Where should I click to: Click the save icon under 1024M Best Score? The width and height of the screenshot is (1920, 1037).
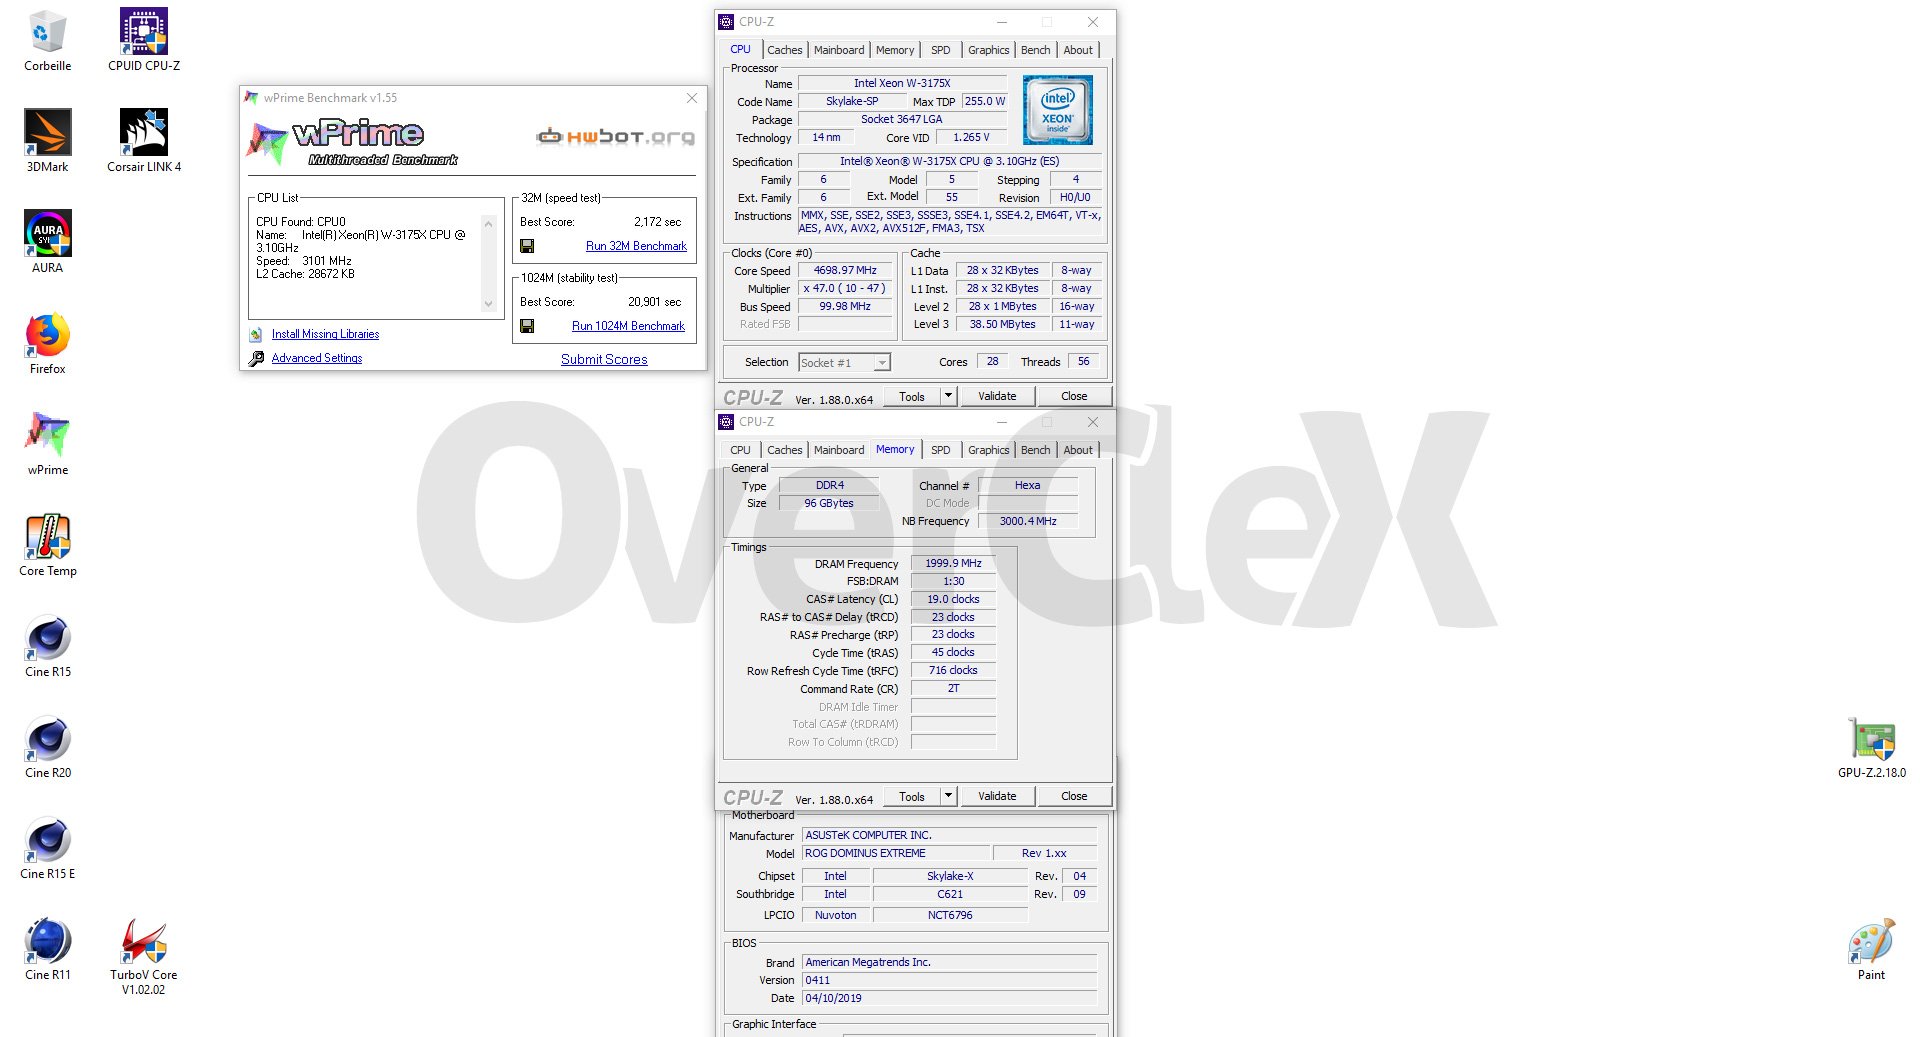pyautogui.click(x=527, y=326)
